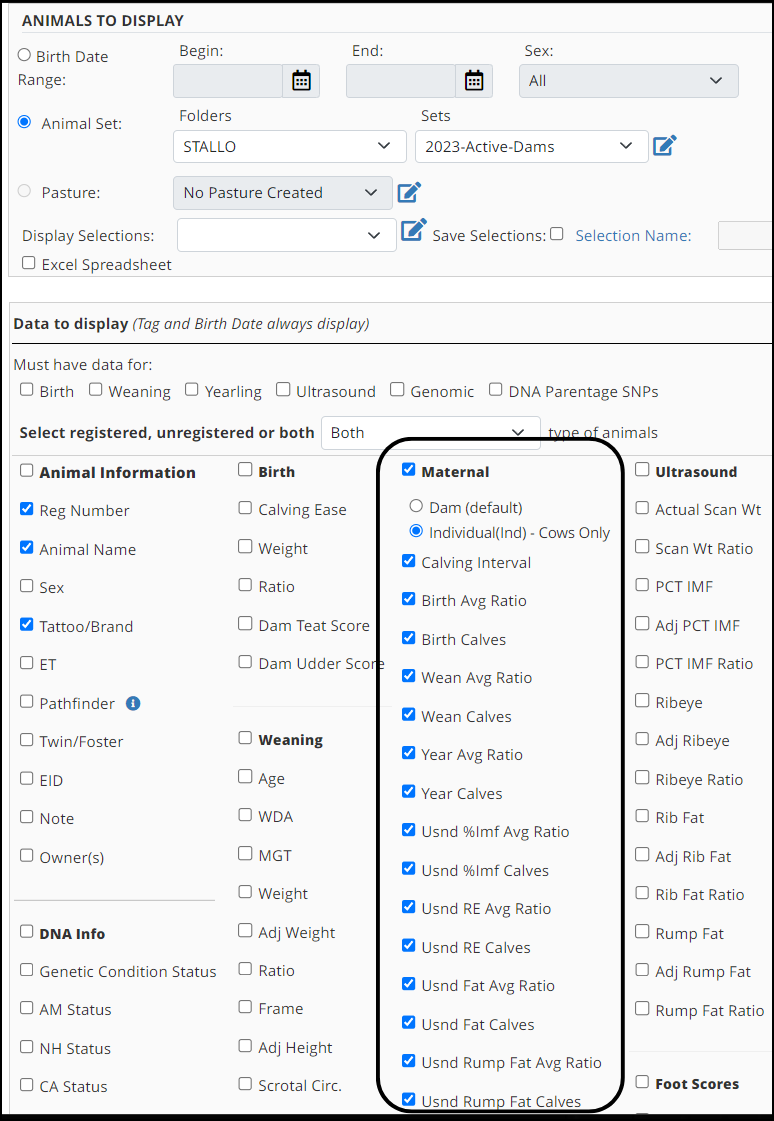This screenshot has height=1121, width=774.
Task: Check the Rump Fat Ratio checkbox
Action: 642,1008
